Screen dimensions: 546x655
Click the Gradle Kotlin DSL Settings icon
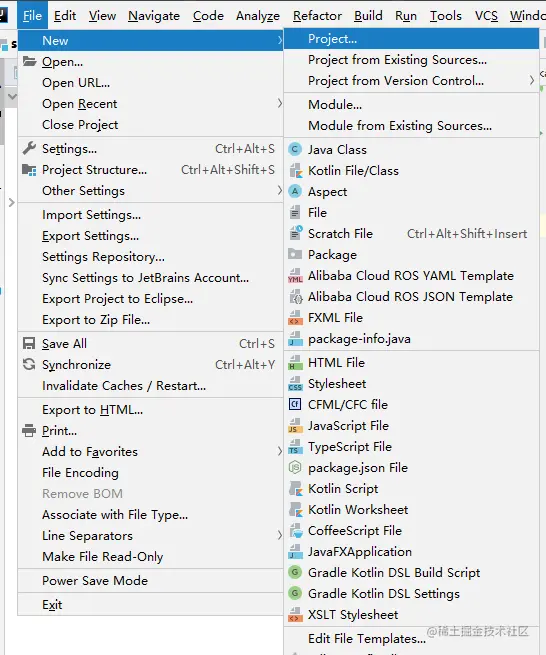click(295, 593)
